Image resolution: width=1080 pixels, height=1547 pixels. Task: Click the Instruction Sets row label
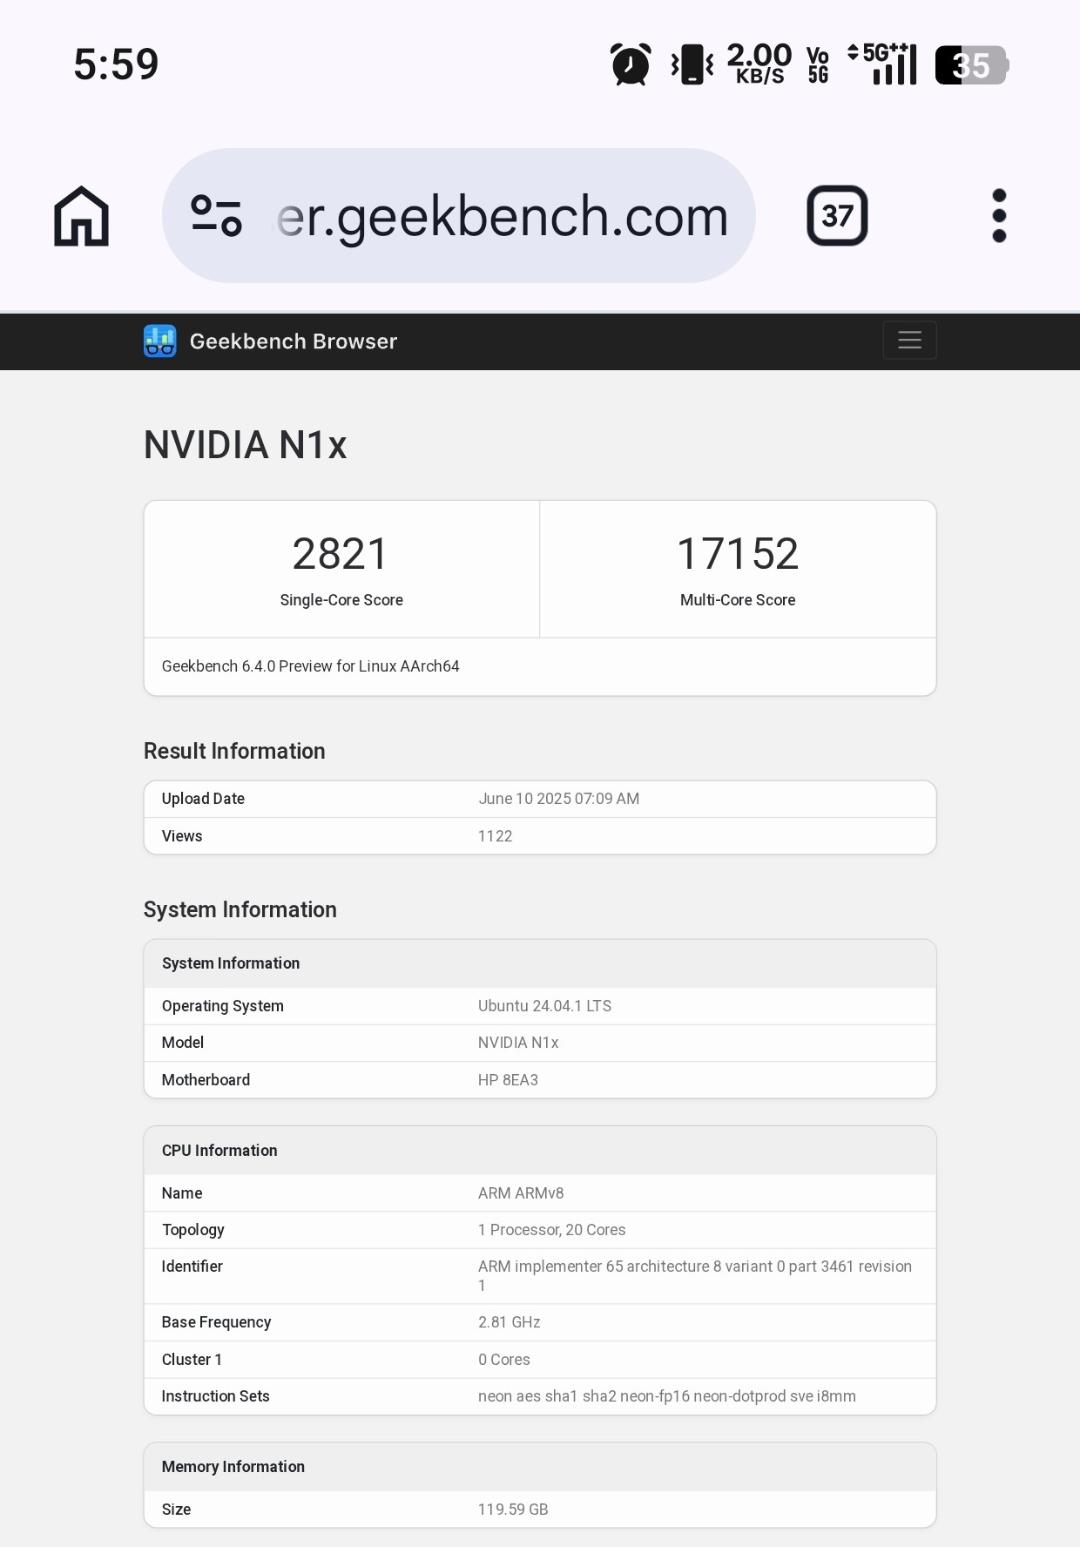click(215, 1396)
